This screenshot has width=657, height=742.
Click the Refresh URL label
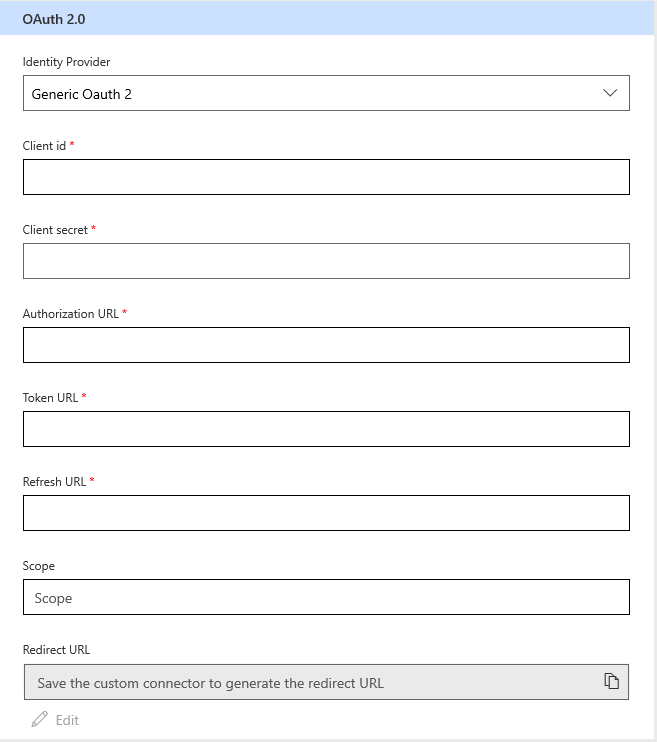tap(54, 482)
